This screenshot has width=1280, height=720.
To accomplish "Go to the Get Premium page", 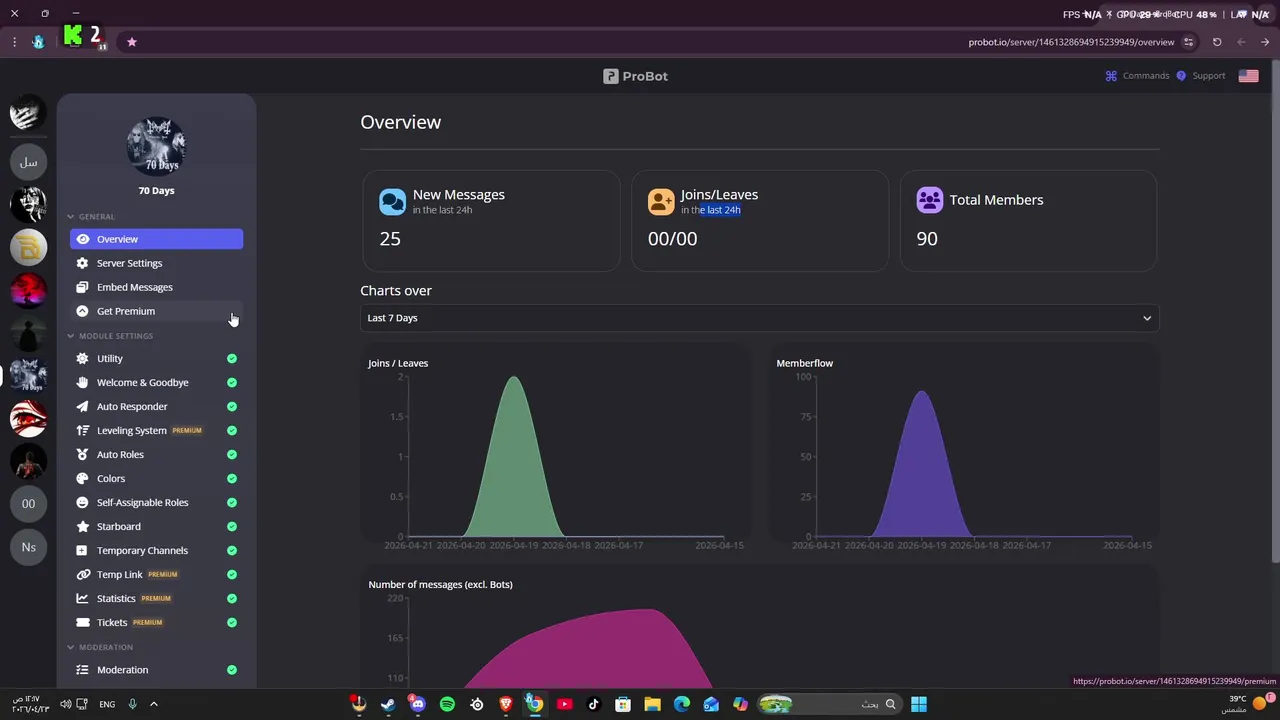I will click(156, 311).
